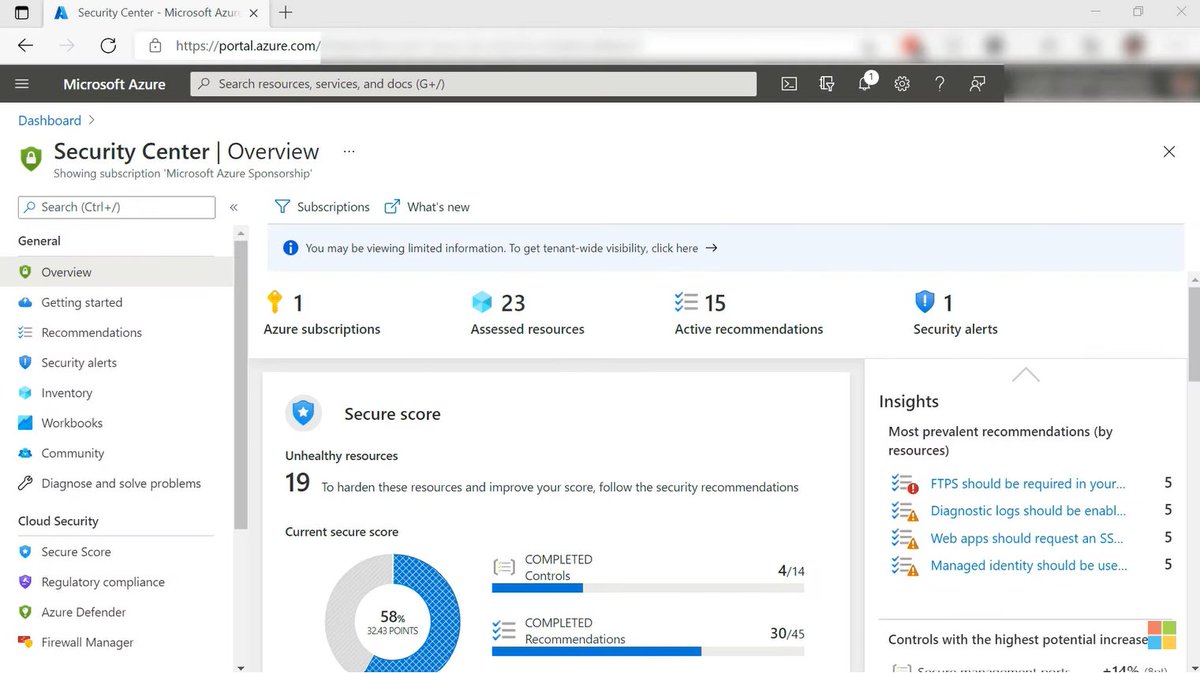
Task: Click the blue shield icon beside Security alerts count
Action: click(925, 301)
